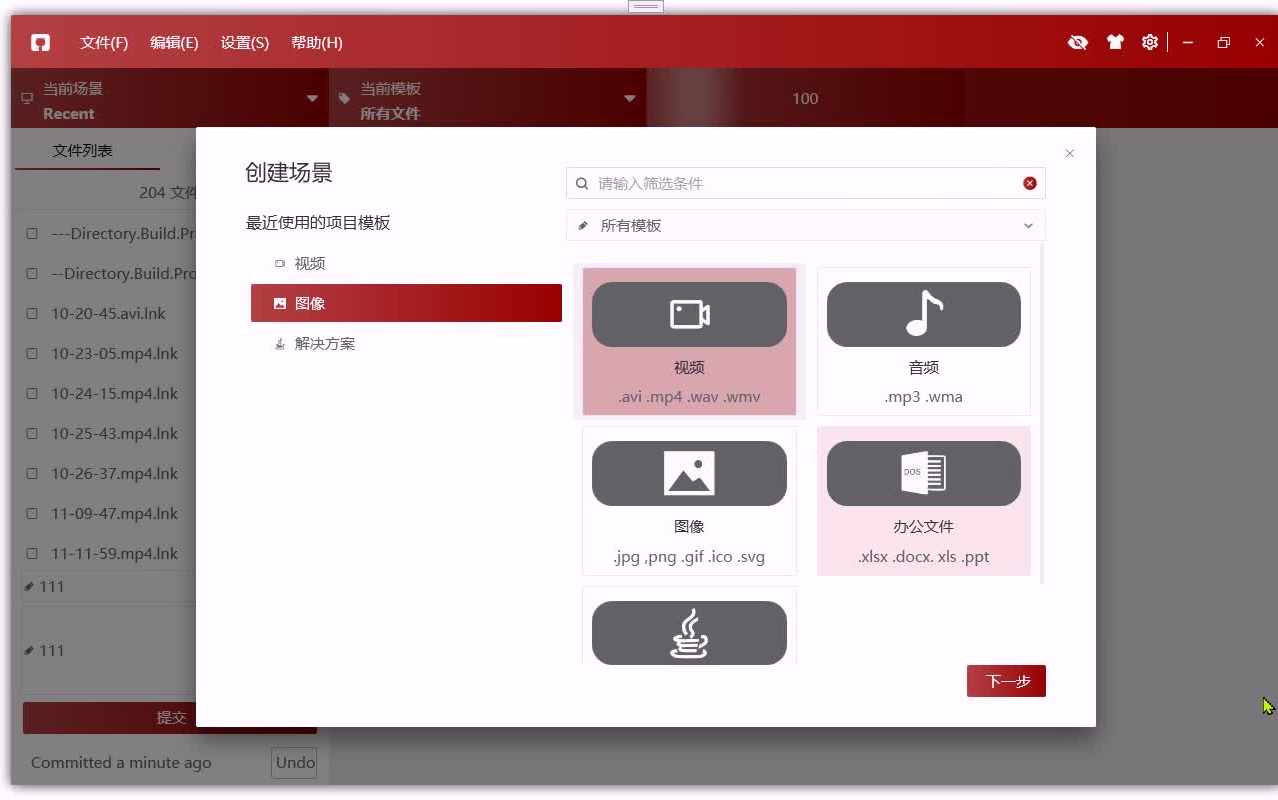Click the app logo icon top-left

click(x=39, y=42)
